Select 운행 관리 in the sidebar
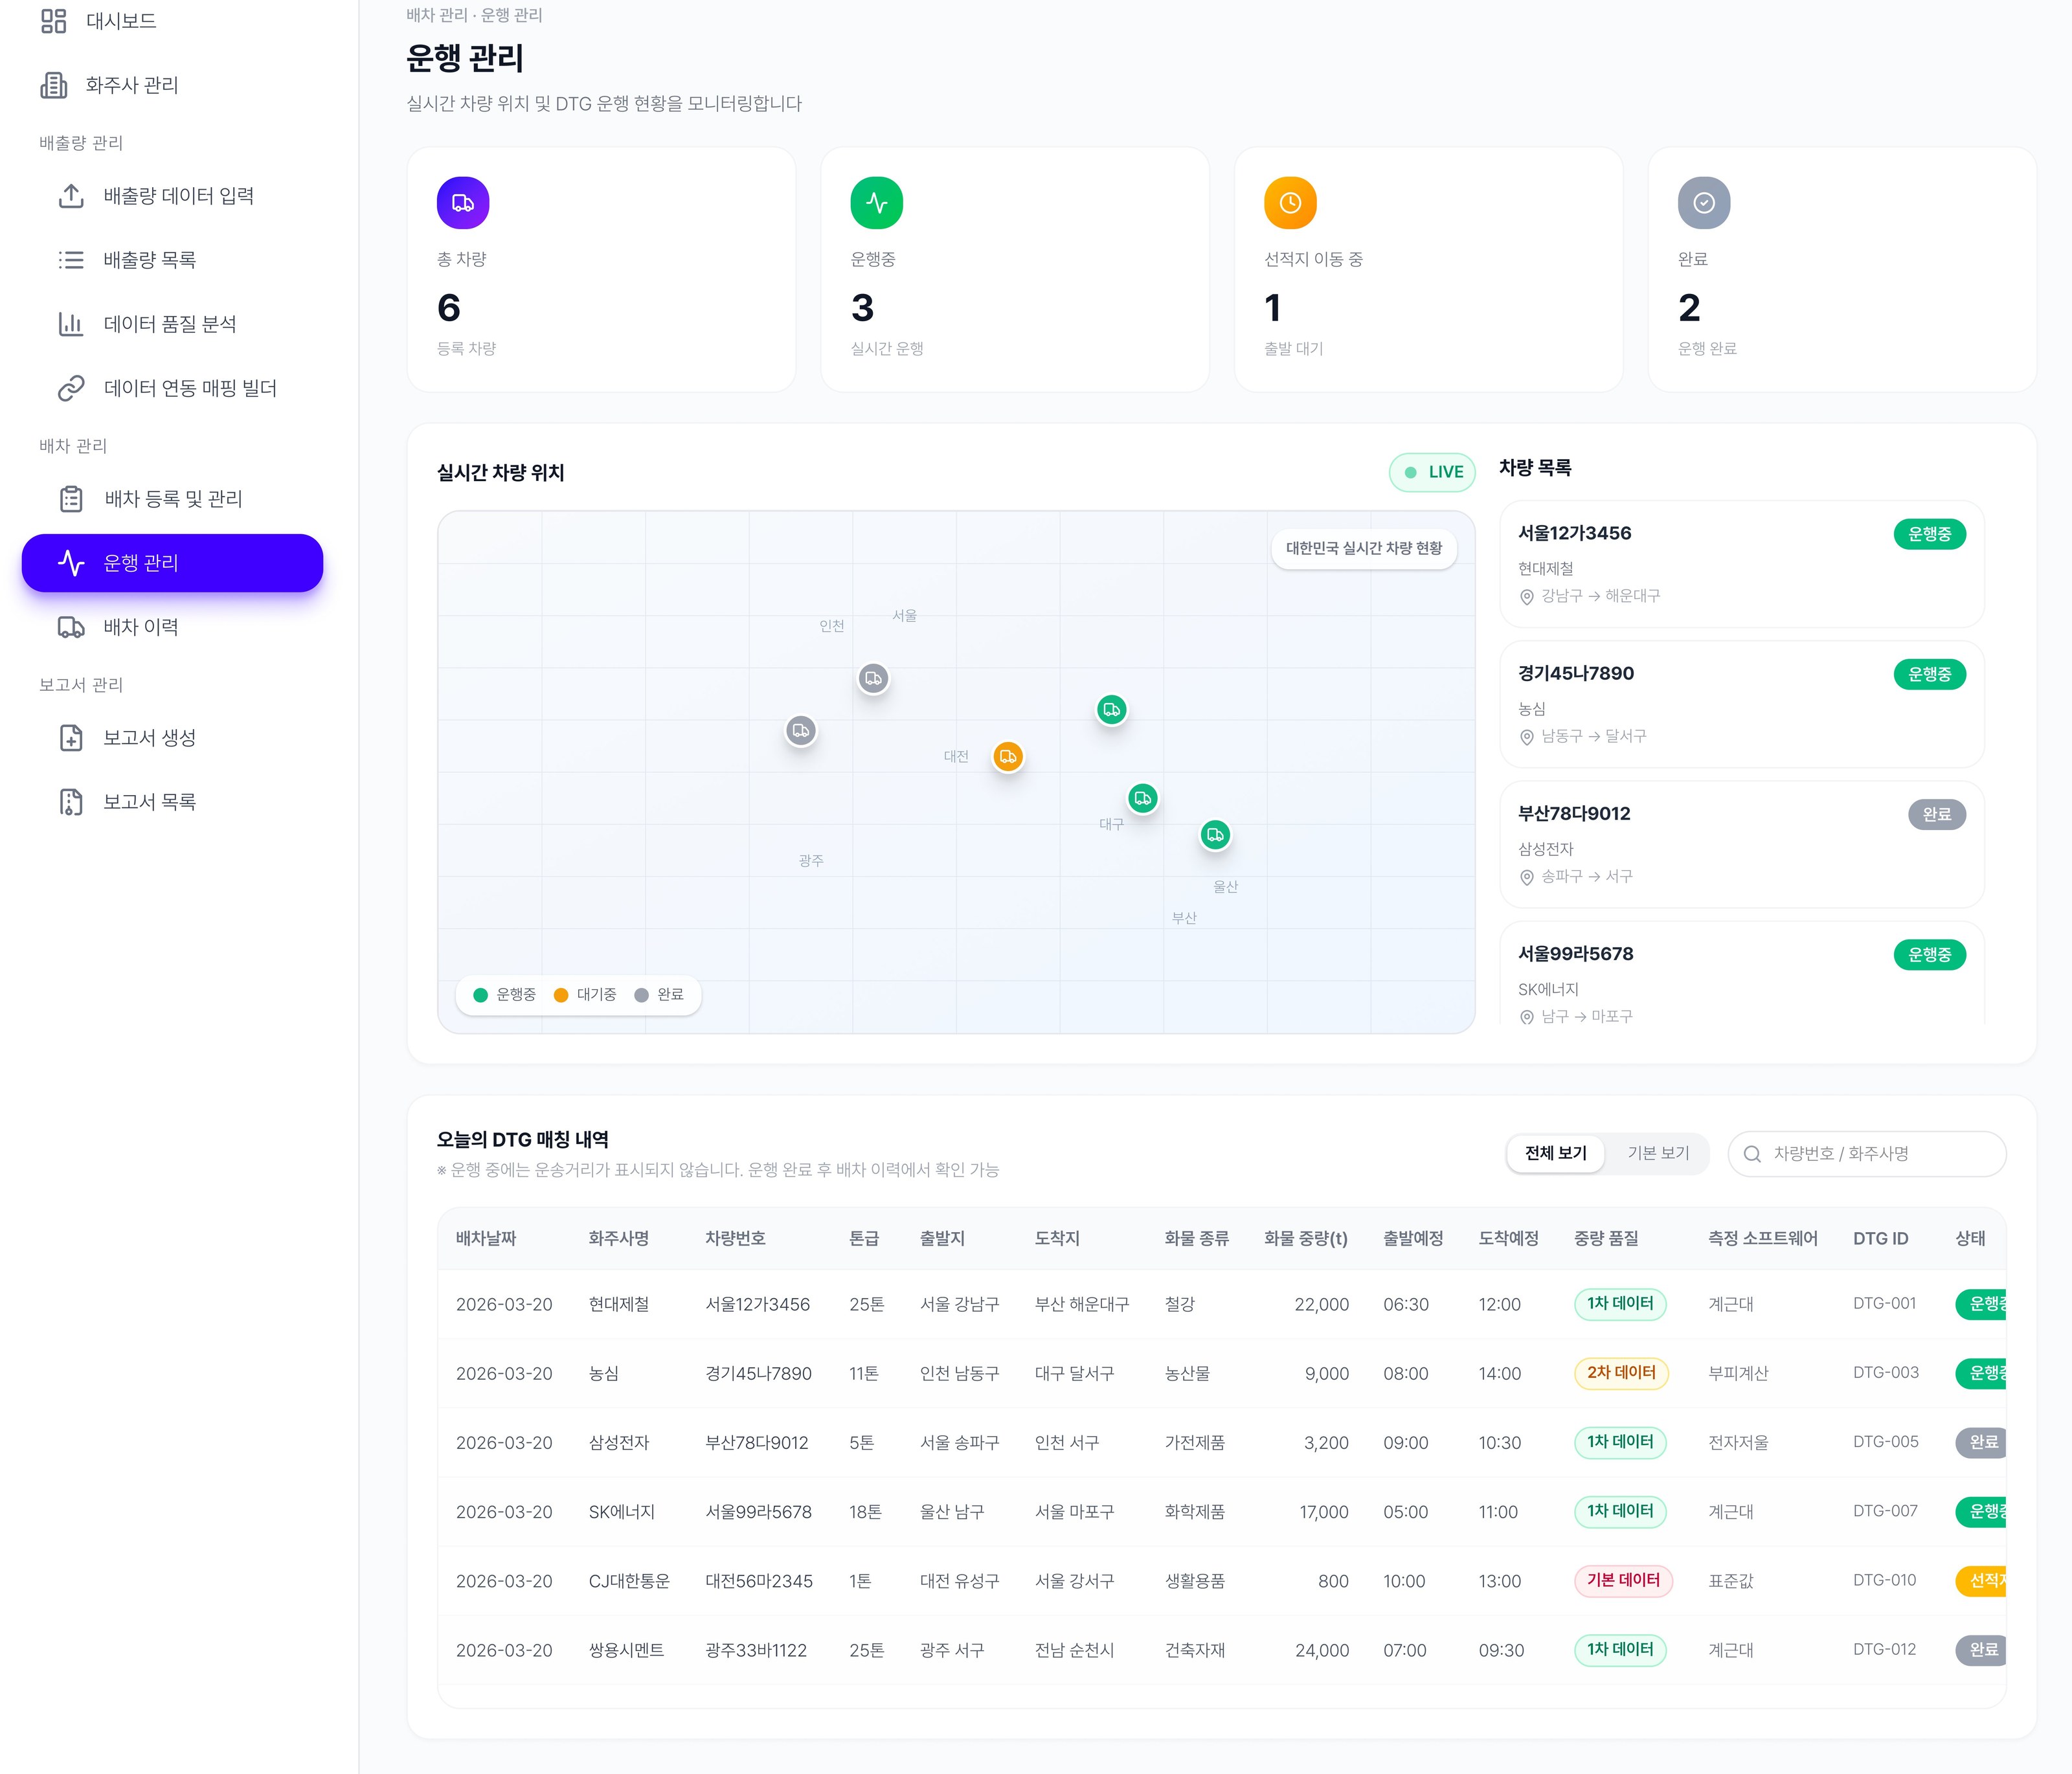The width and height of the screenshot is (2072, 1774). pyautogui.click(x=172, y=563)
